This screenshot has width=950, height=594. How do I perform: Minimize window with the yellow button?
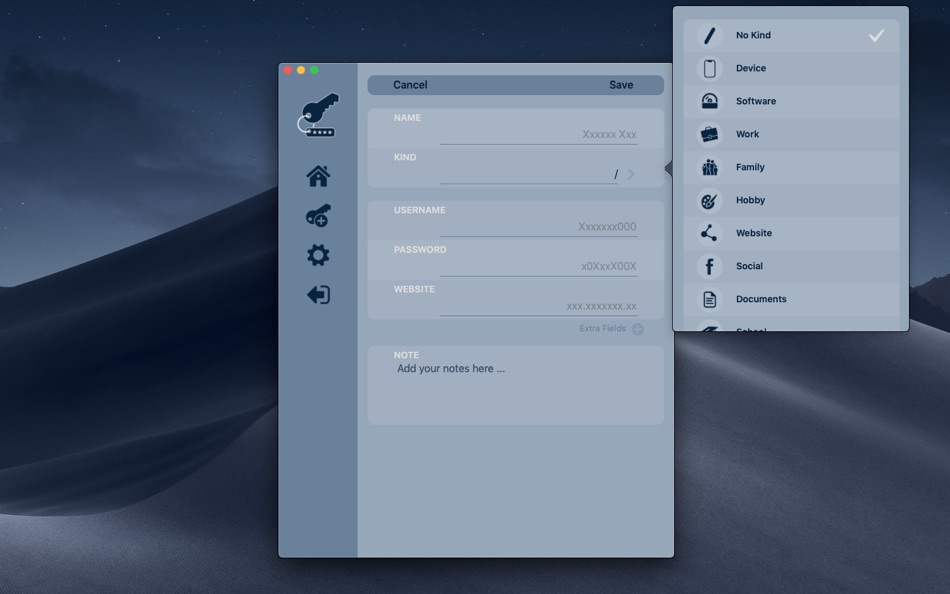[301, 70]
